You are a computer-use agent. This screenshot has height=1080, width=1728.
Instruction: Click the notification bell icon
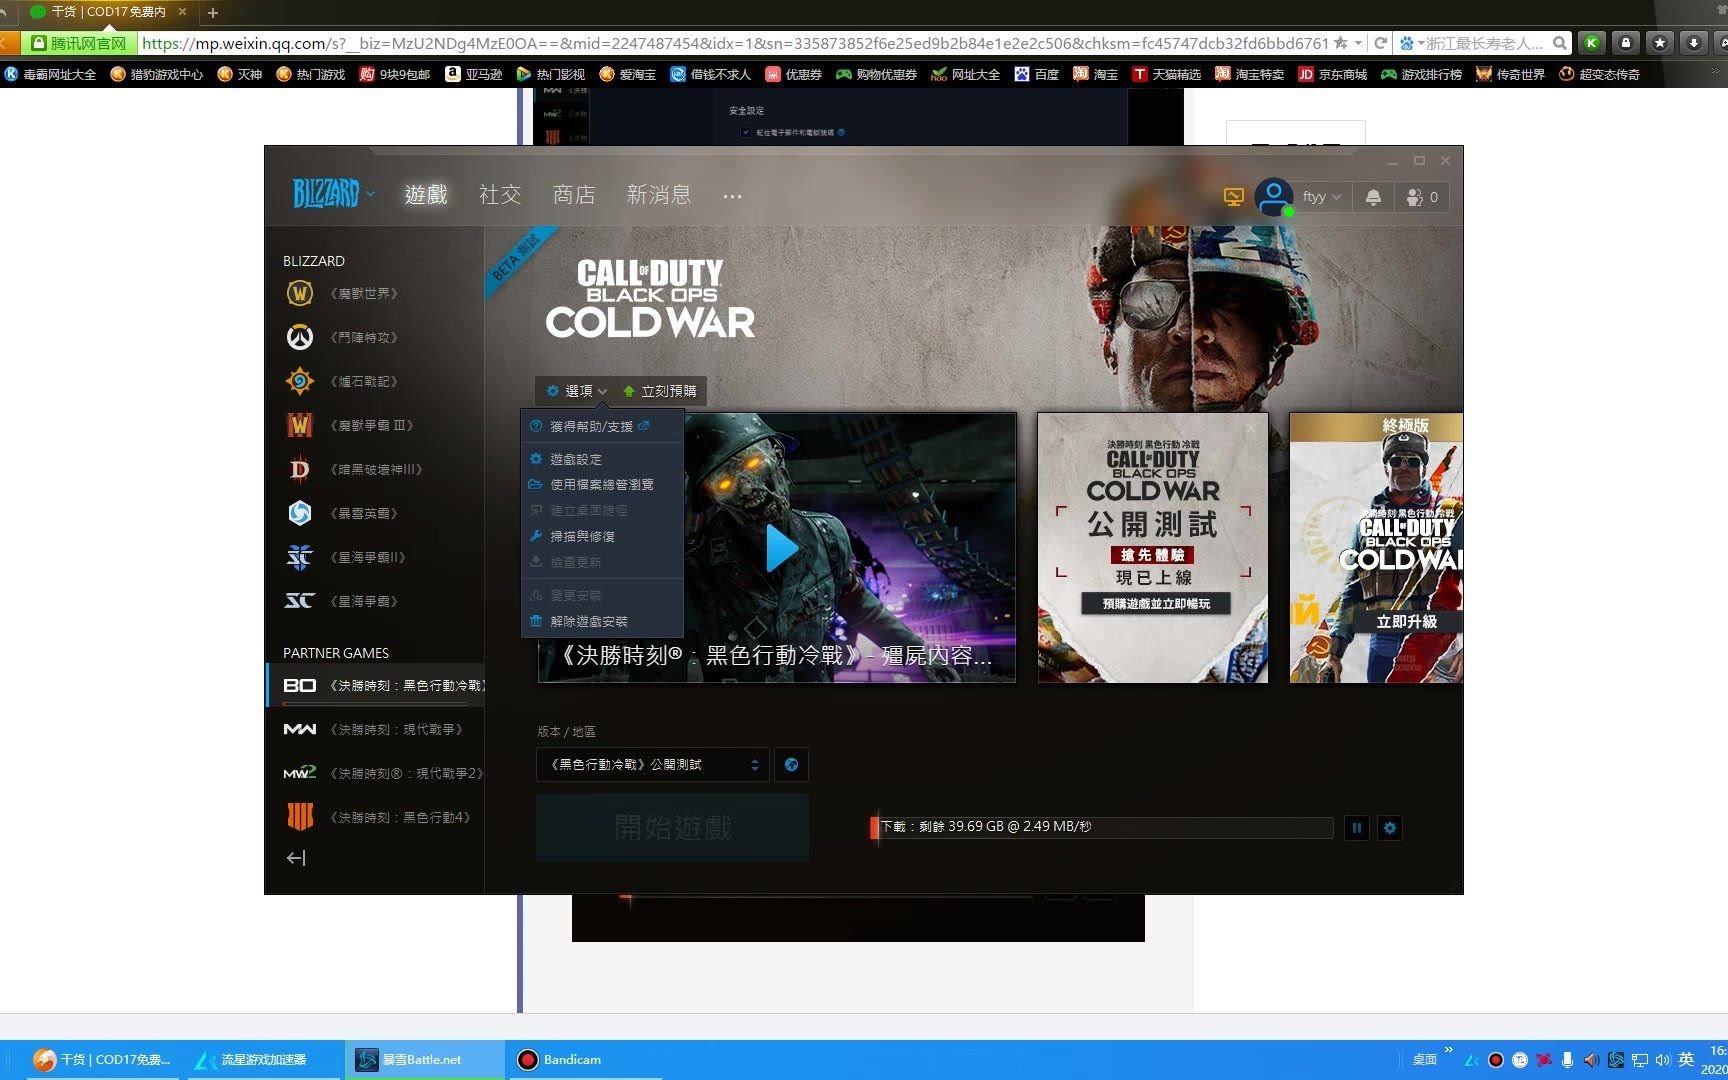click(x=1372, y=196)
